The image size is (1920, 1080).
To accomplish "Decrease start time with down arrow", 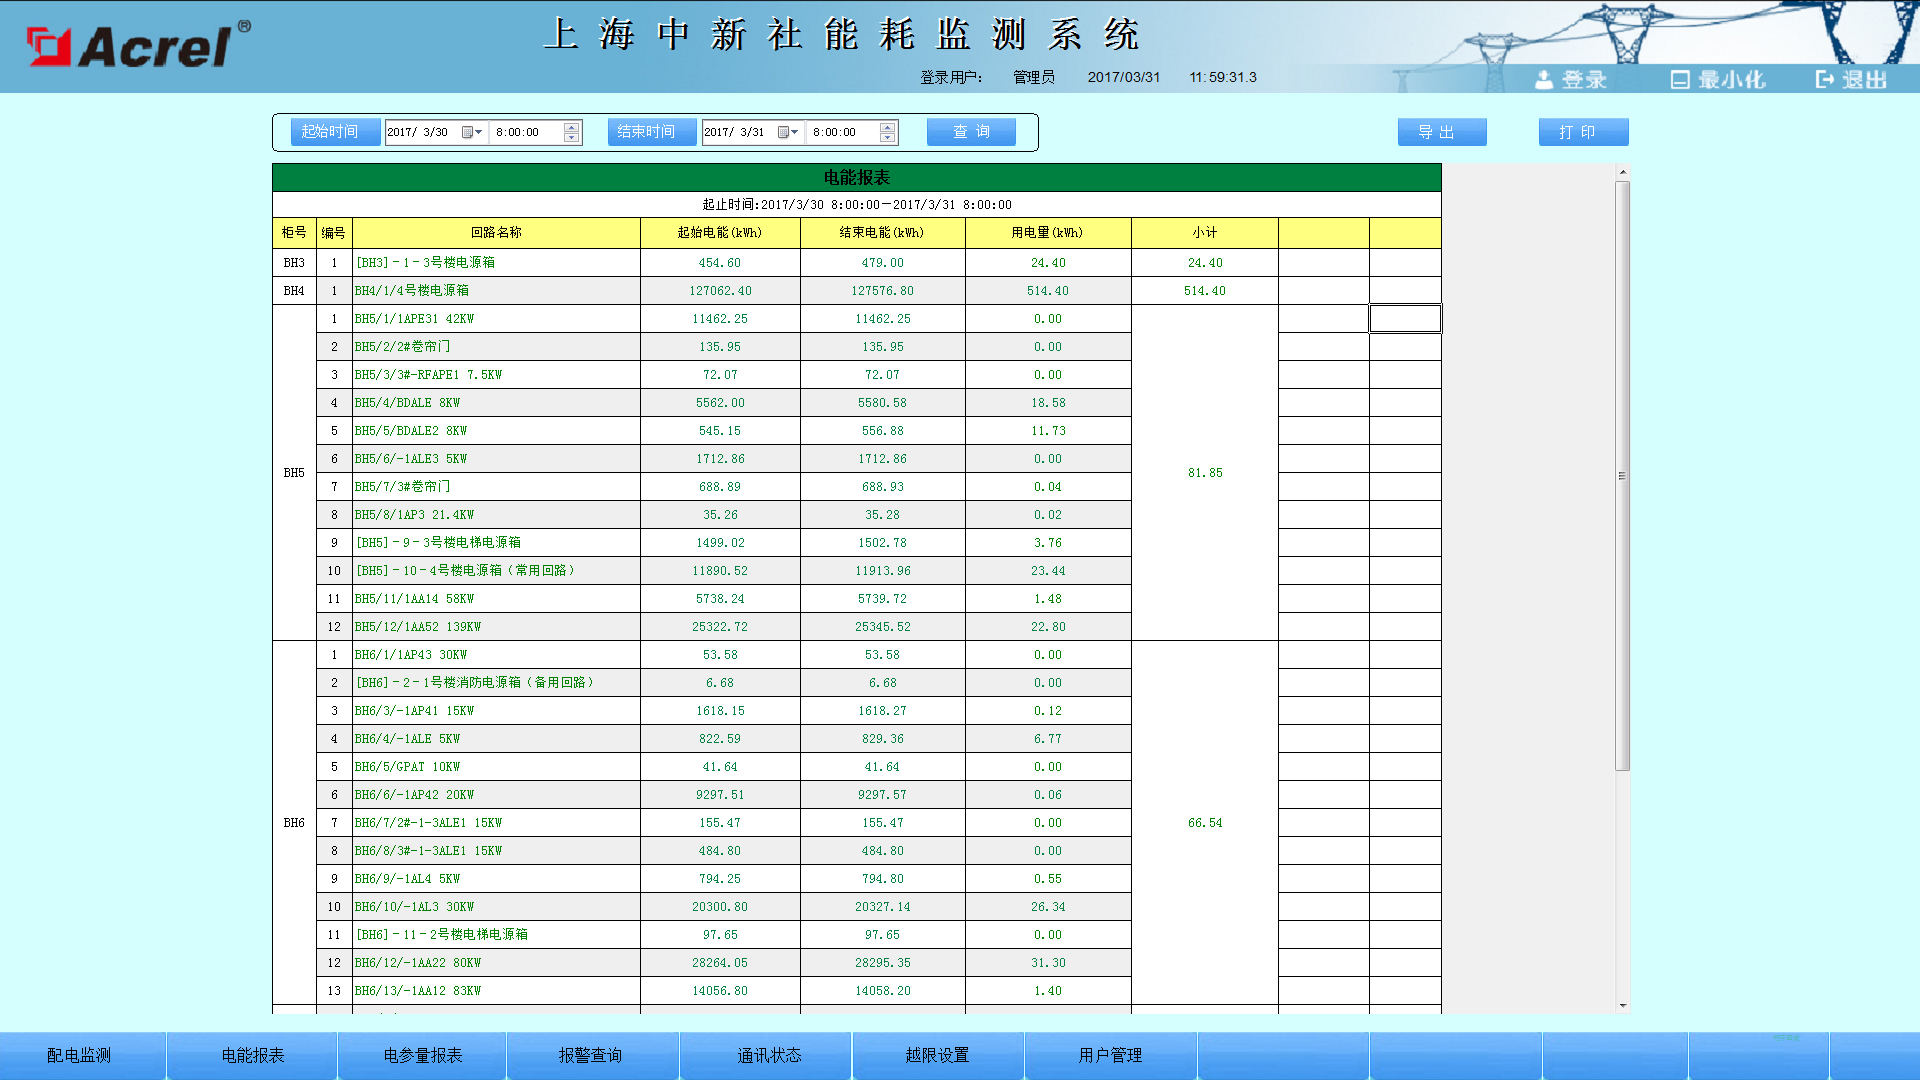I will [x=571, y=138].
